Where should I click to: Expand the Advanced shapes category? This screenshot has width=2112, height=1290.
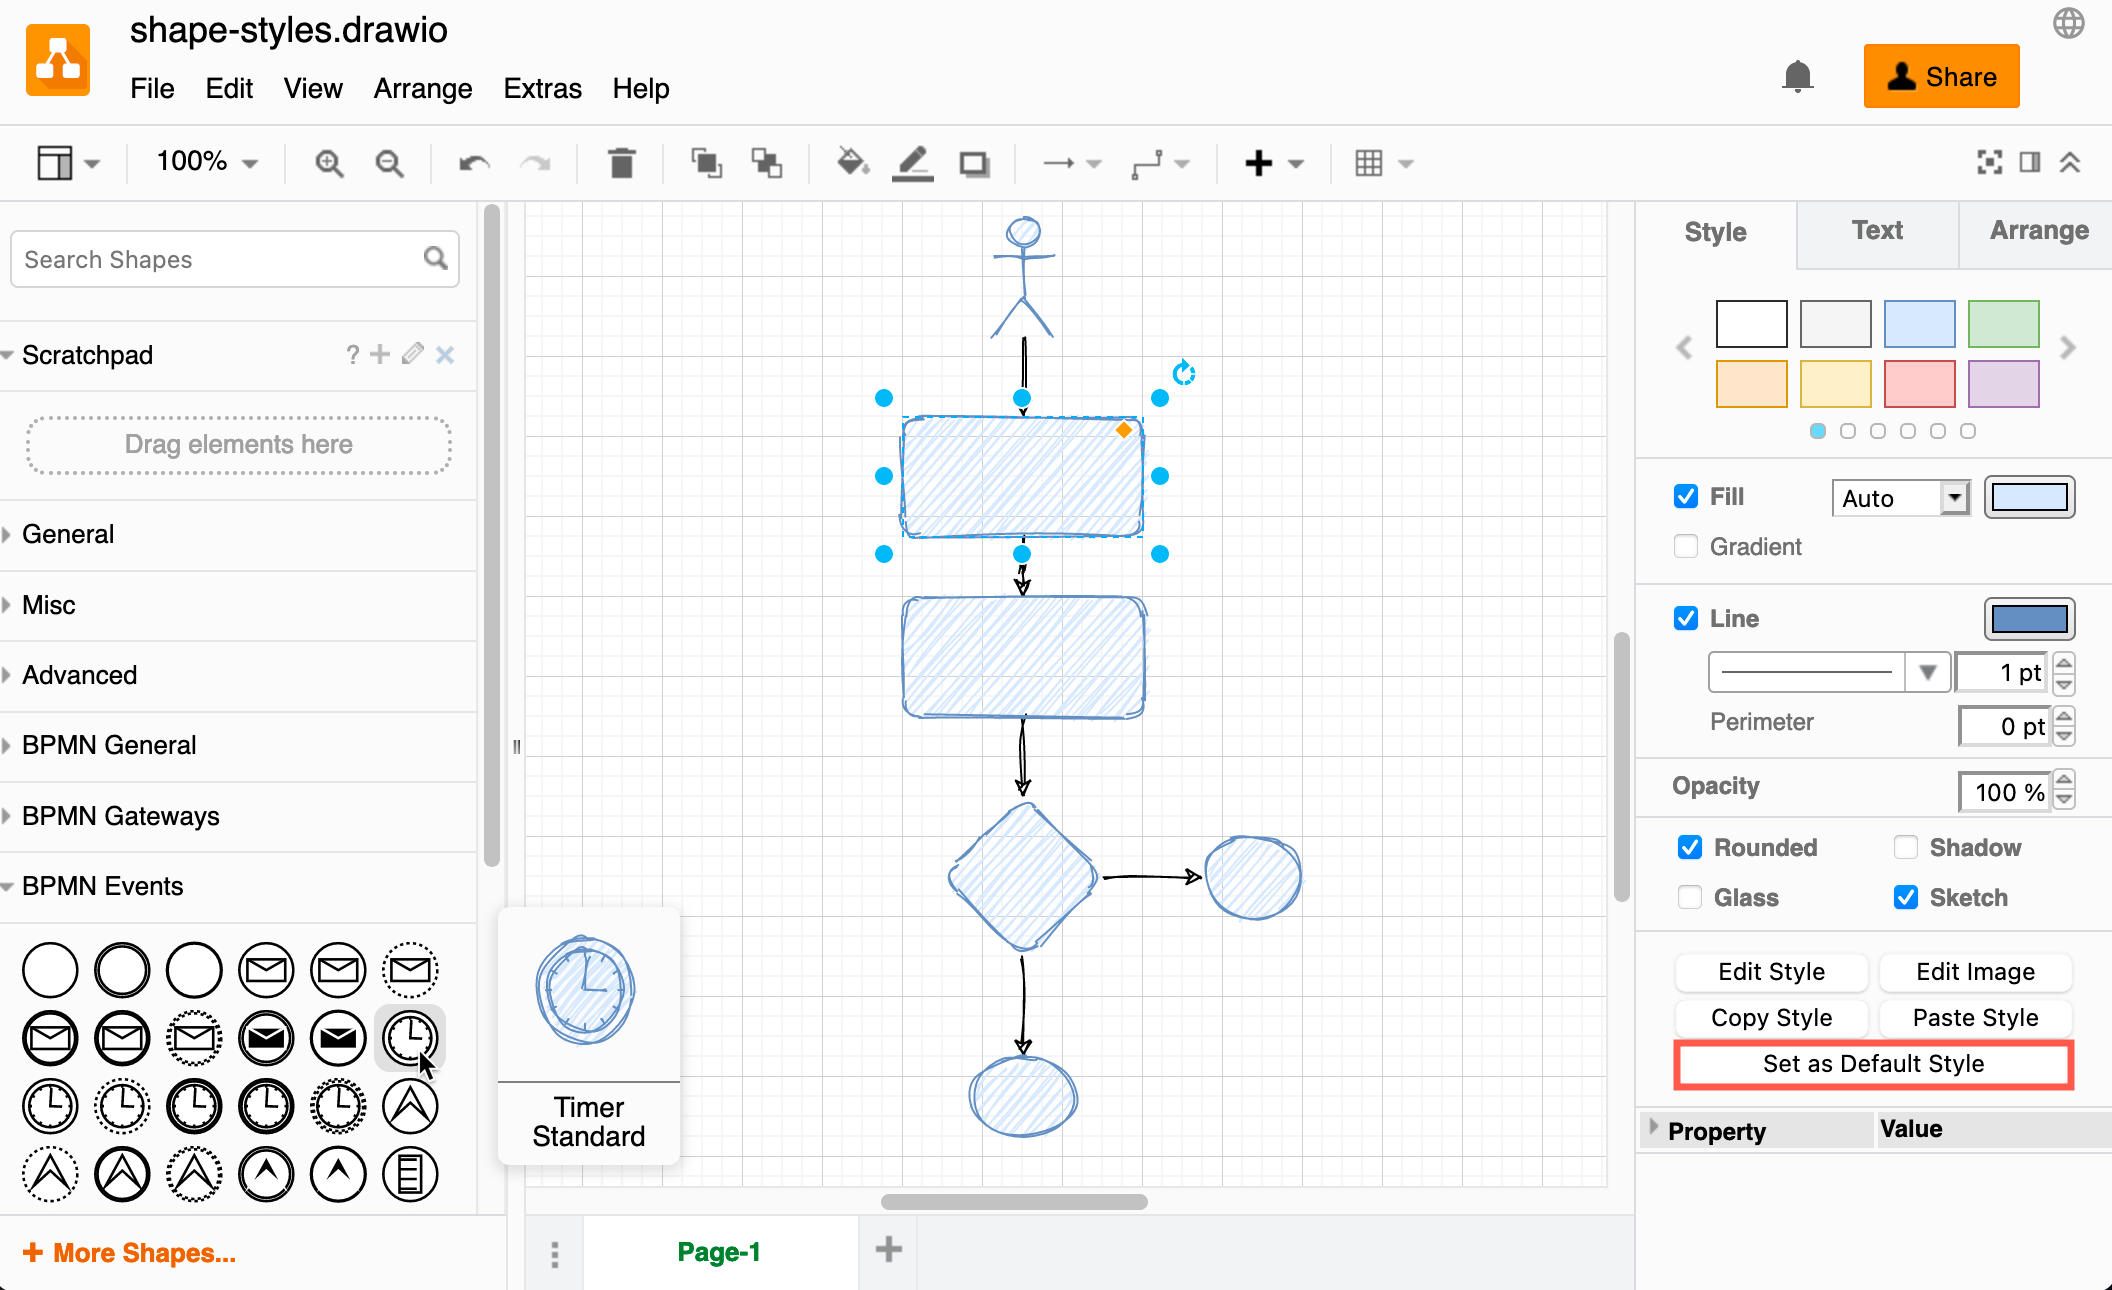coord(78,674)
